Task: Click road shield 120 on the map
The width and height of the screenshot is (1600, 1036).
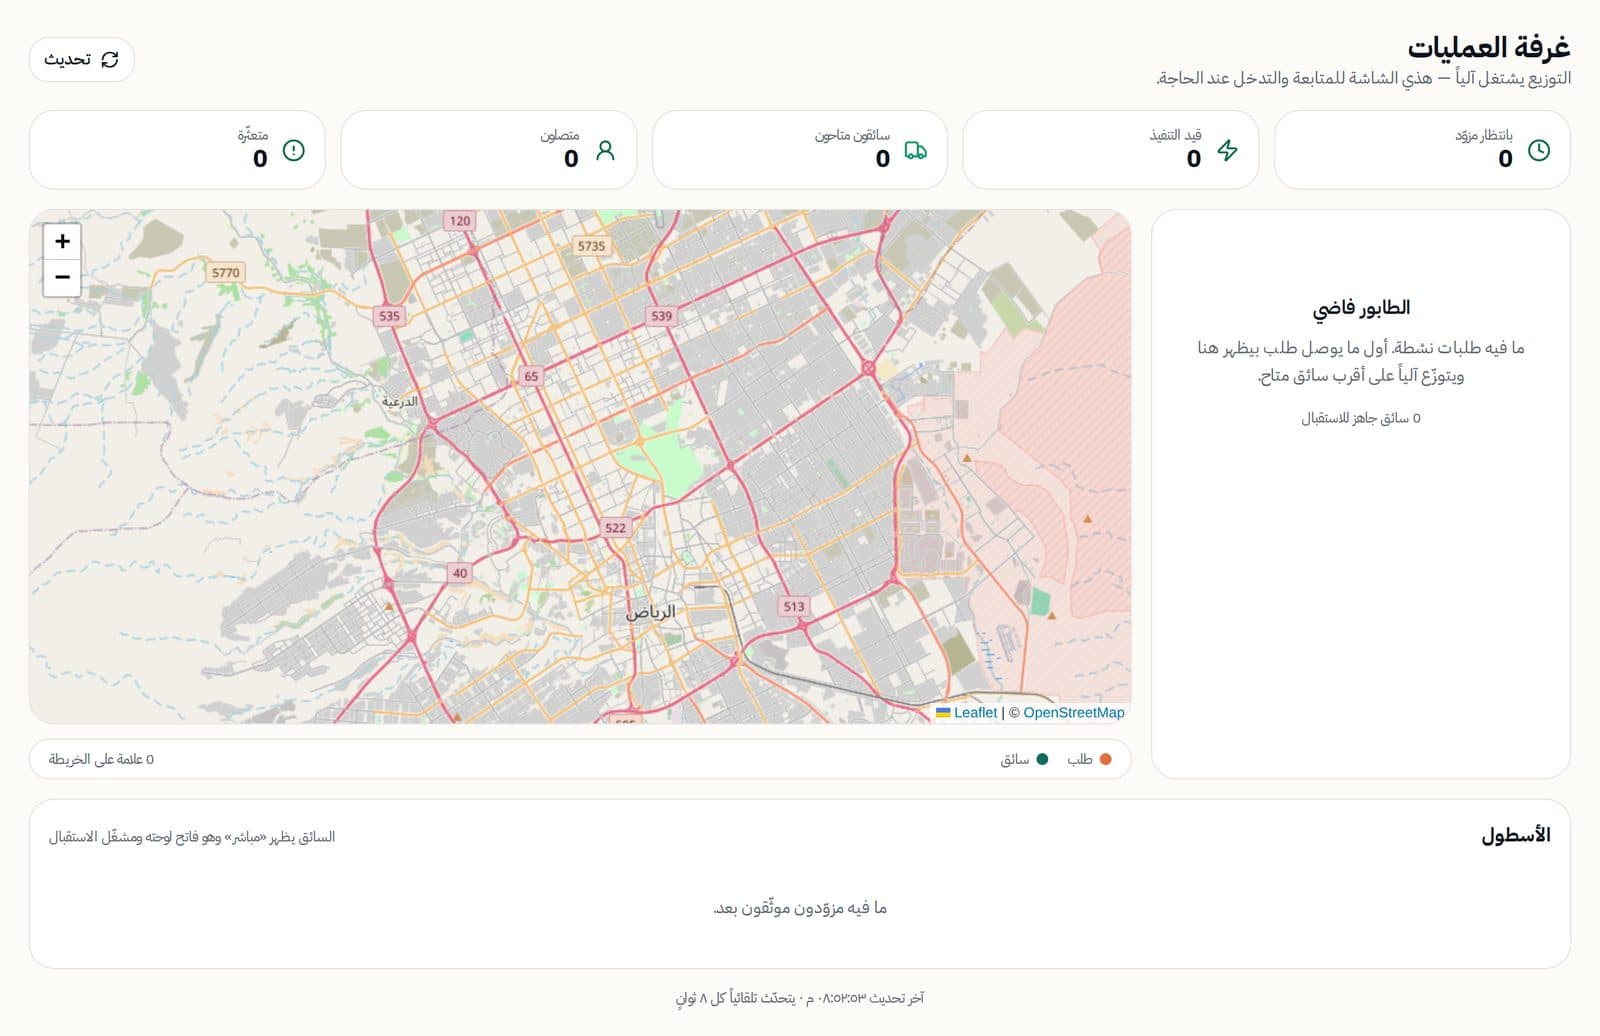Action: point(459,220)
